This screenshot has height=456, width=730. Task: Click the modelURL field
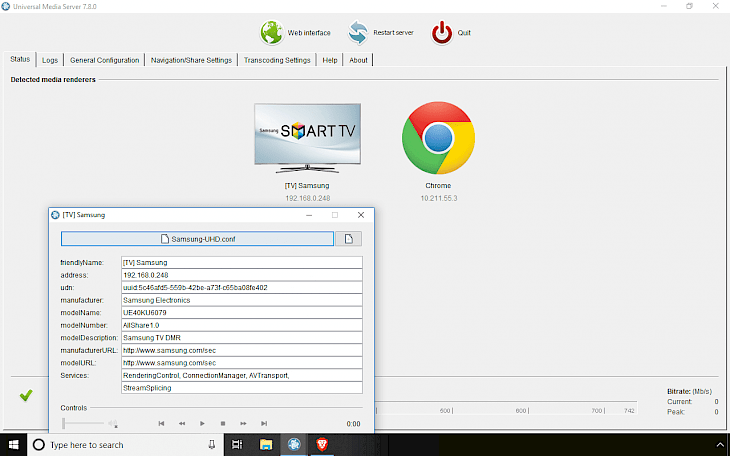tap(242, 363)
